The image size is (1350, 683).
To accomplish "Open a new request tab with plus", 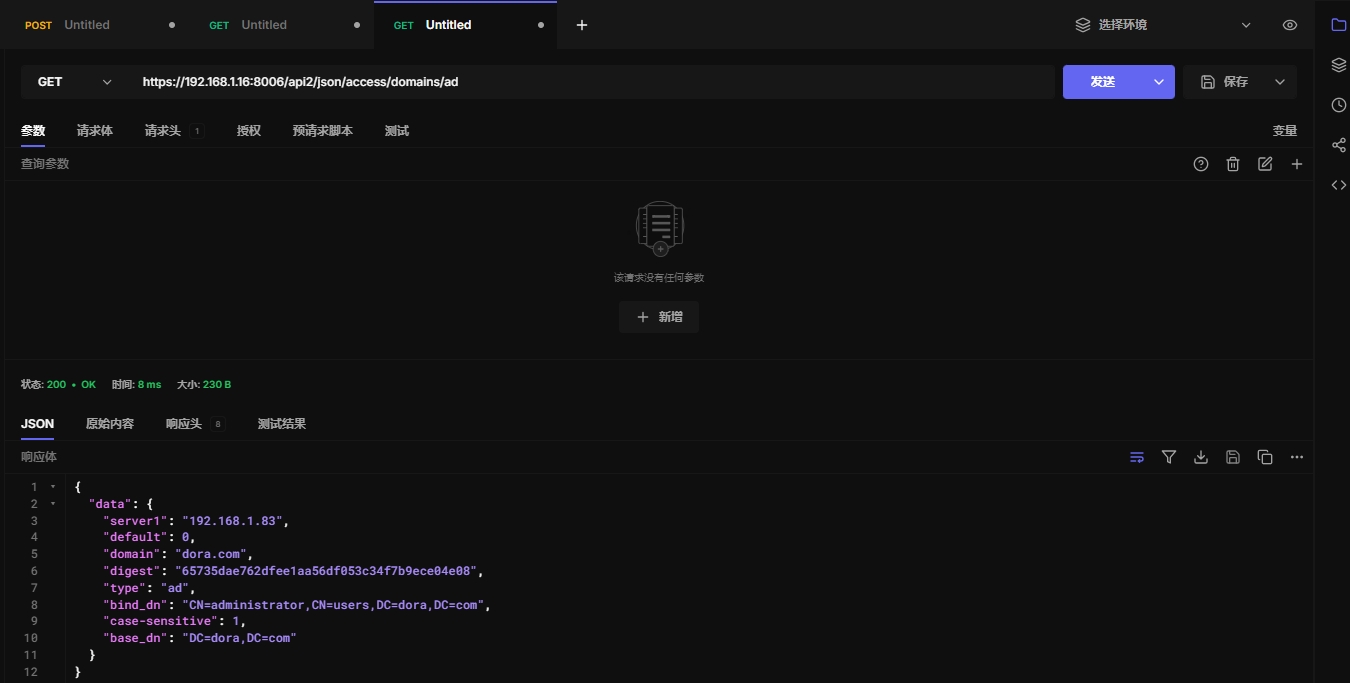I will point(582,25).
